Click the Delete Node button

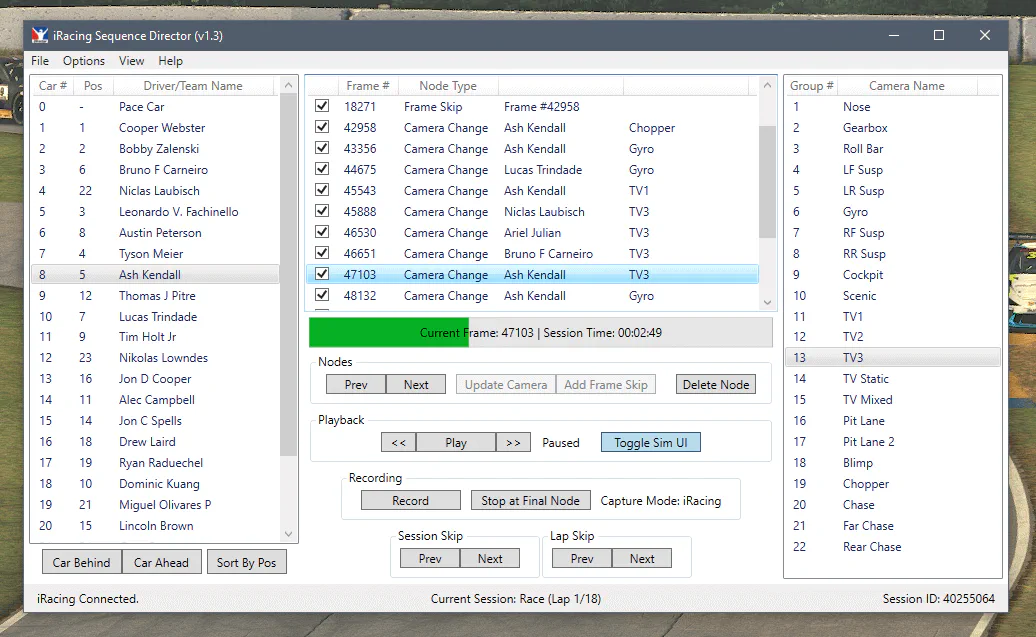pyautogui.click(x=716, y=385)
